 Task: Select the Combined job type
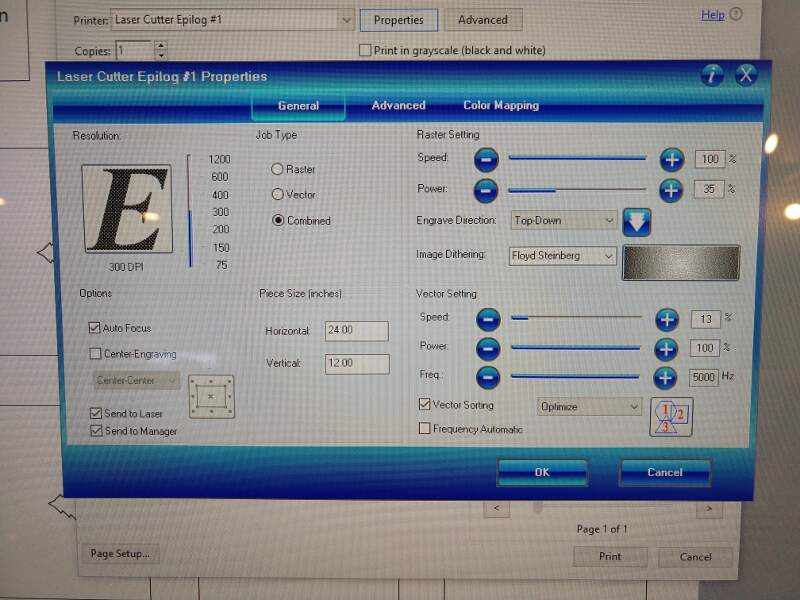coord(278,220)
